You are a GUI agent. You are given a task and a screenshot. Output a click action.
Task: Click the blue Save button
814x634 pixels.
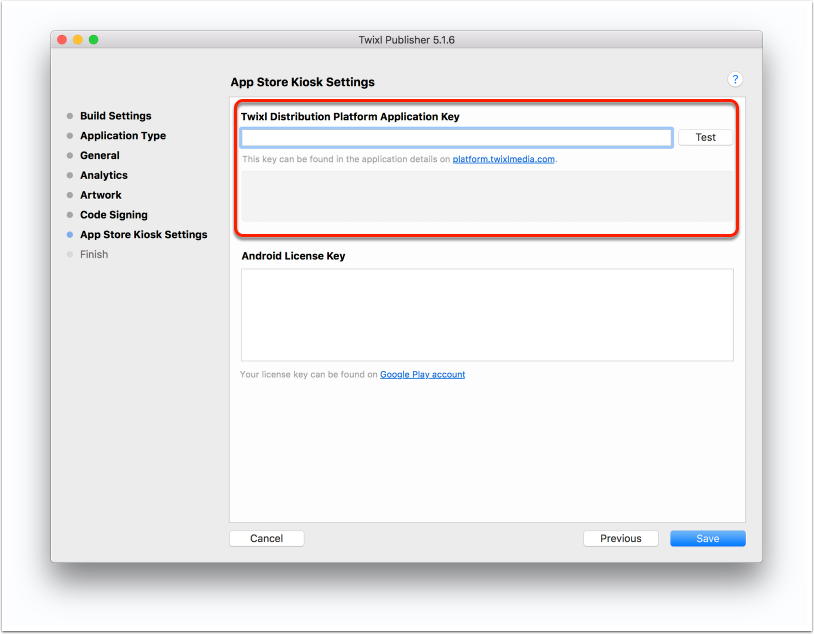coord(708,538)
